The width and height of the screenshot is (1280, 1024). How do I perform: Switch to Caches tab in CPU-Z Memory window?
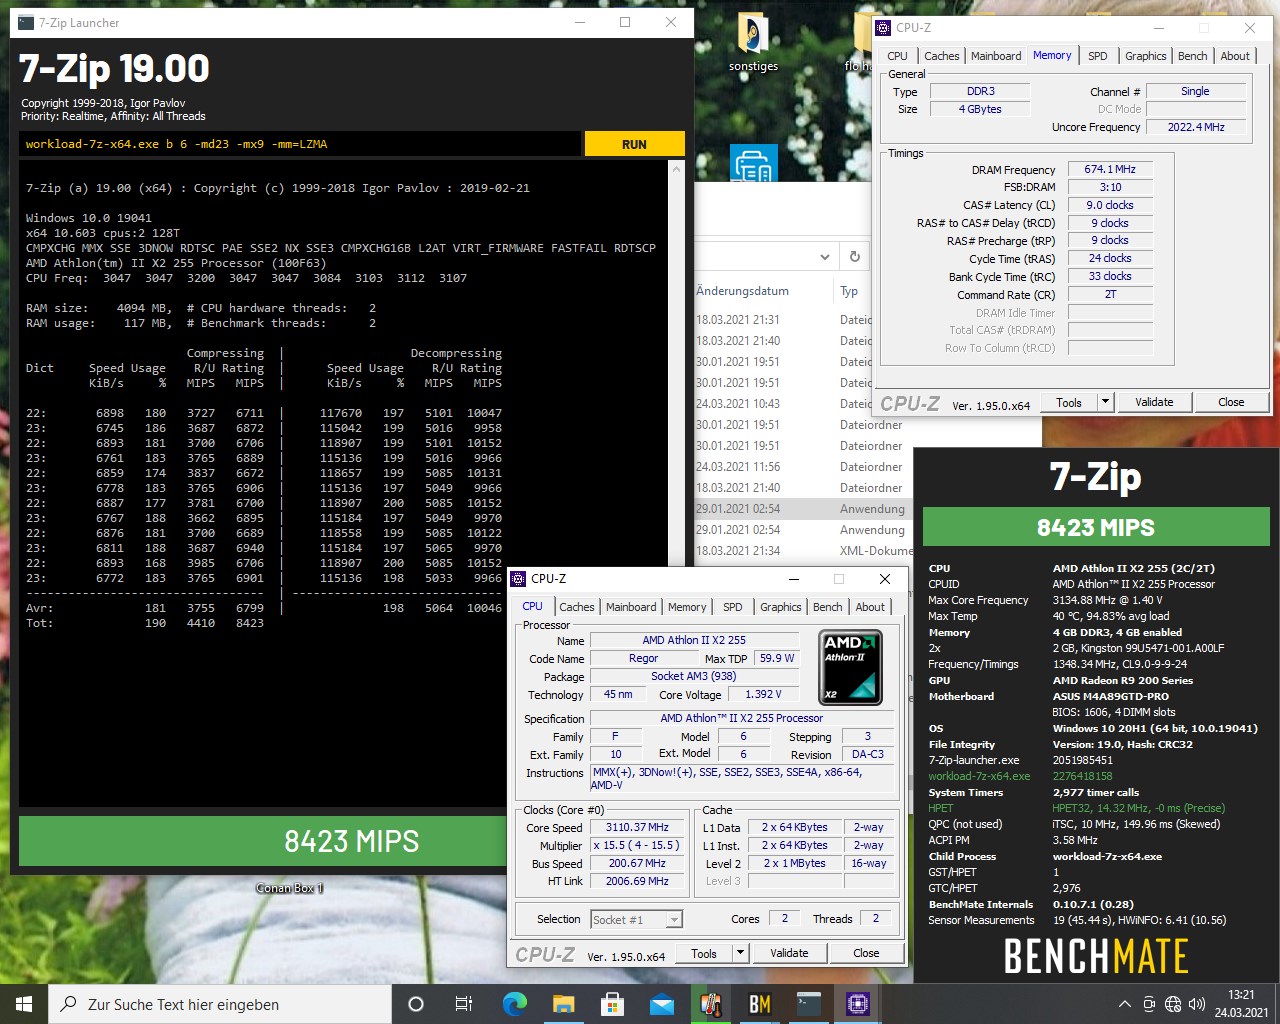click(942, 56)
